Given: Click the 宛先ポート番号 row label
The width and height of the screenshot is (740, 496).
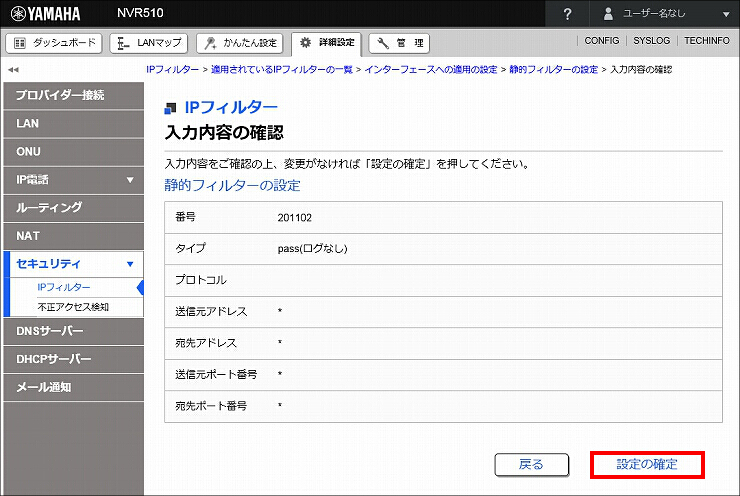Looking at the screenshot, I should 211,406.
